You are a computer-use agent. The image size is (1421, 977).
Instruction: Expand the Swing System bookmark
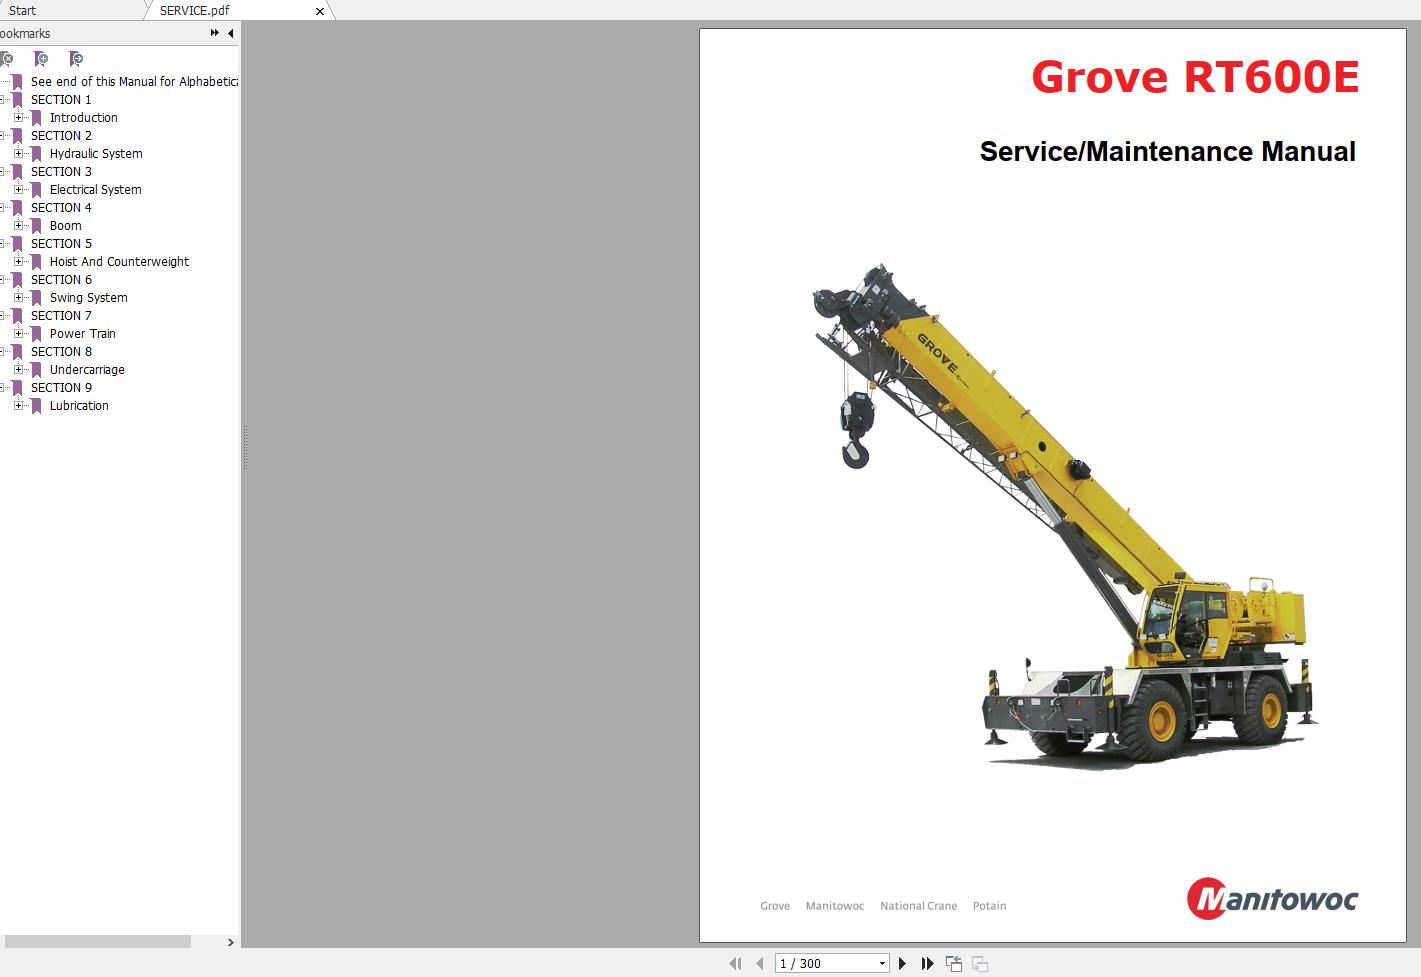18,297
